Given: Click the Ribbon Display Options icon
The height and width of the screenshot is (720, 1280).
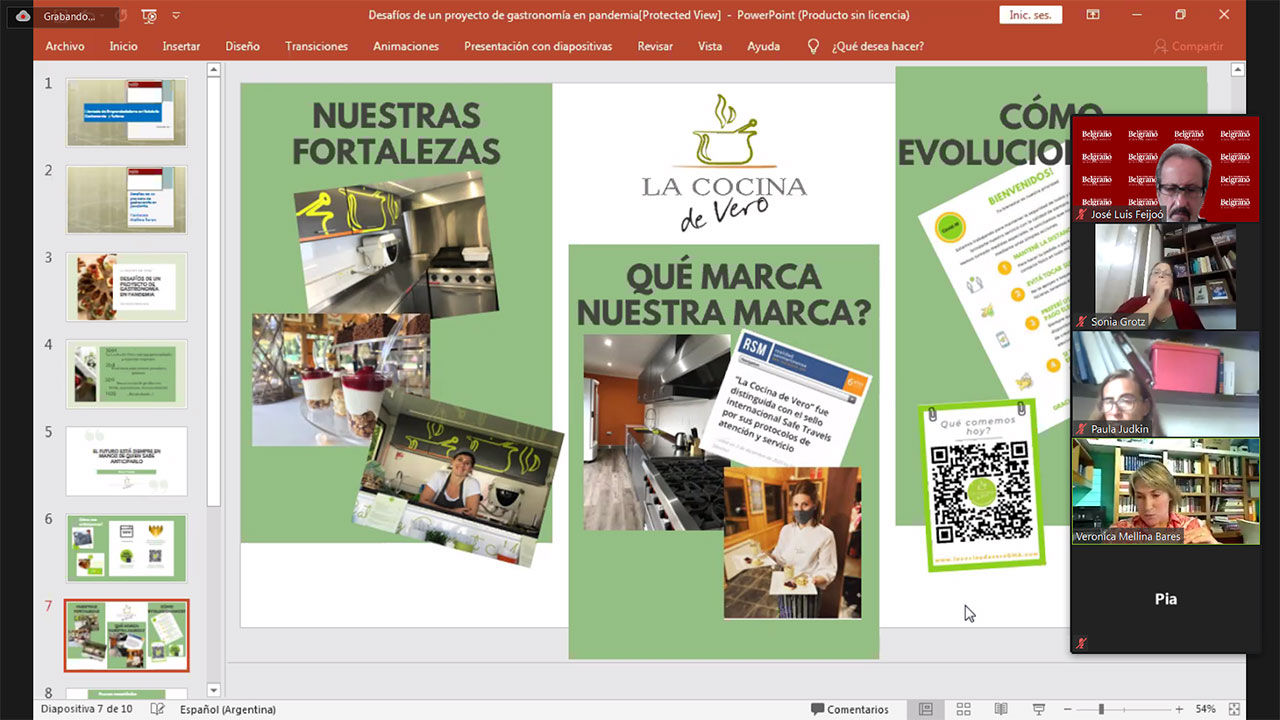Looking at the screenshot, I should point(1093,15).
